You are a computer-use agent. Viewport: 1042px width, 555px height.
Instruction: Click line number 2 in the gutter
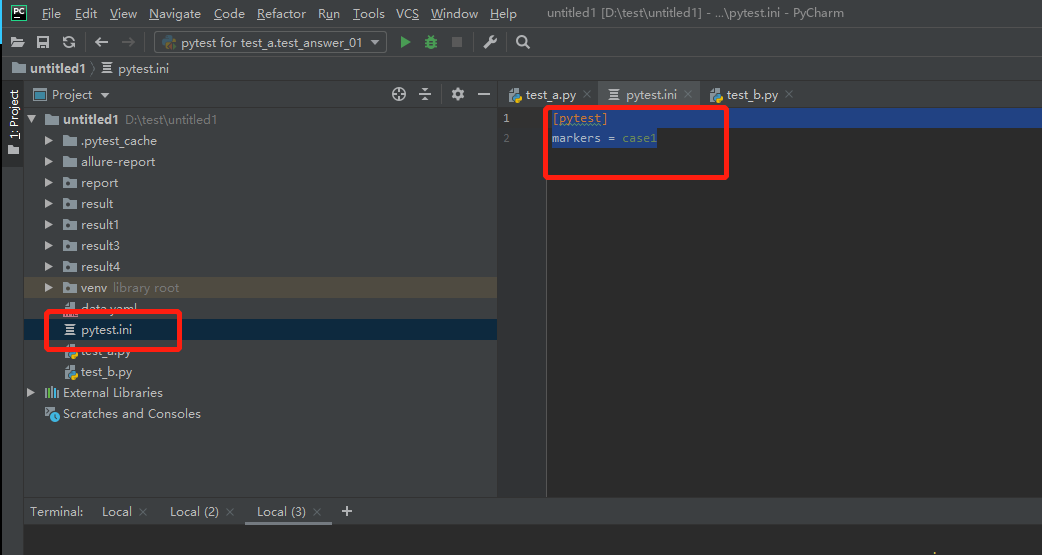click(506, 138)
